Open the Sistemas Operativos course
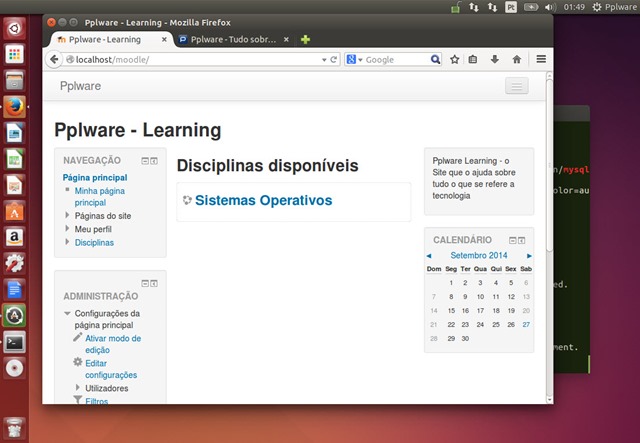The height and width of the screenshot is (443, 640). pyautogui.click(x=263, y=200)
